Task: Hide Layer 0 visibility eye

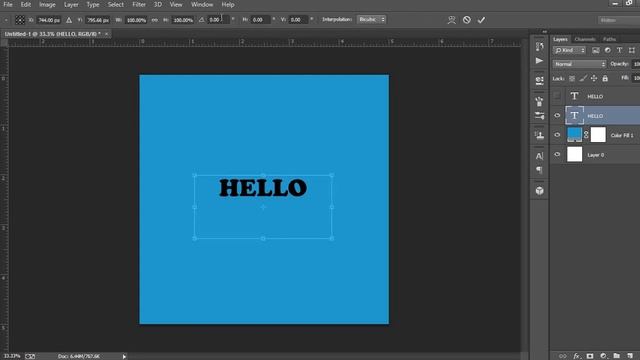Action: tap(557, 154)
